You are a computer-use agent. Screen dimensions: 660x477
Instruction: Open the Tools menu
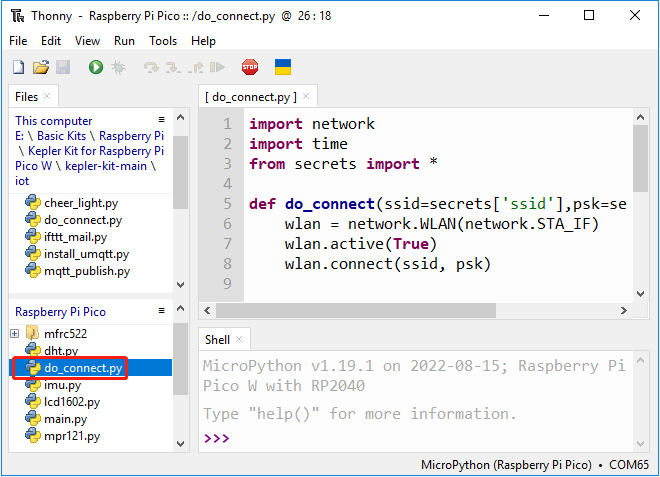[163, 41]
